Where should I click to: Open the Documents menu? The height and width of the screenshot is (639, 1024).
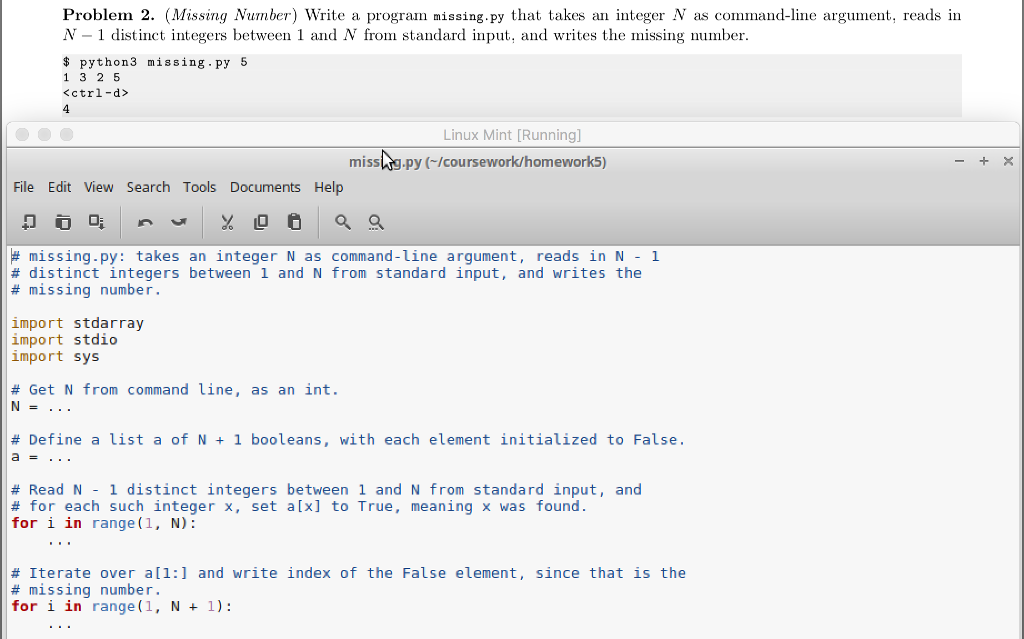pyautogui.click(x=265, y=187)
